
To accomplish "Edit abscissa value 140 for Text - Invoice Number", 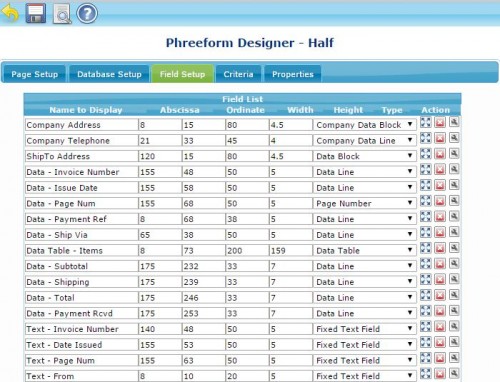I will point(160,329).
